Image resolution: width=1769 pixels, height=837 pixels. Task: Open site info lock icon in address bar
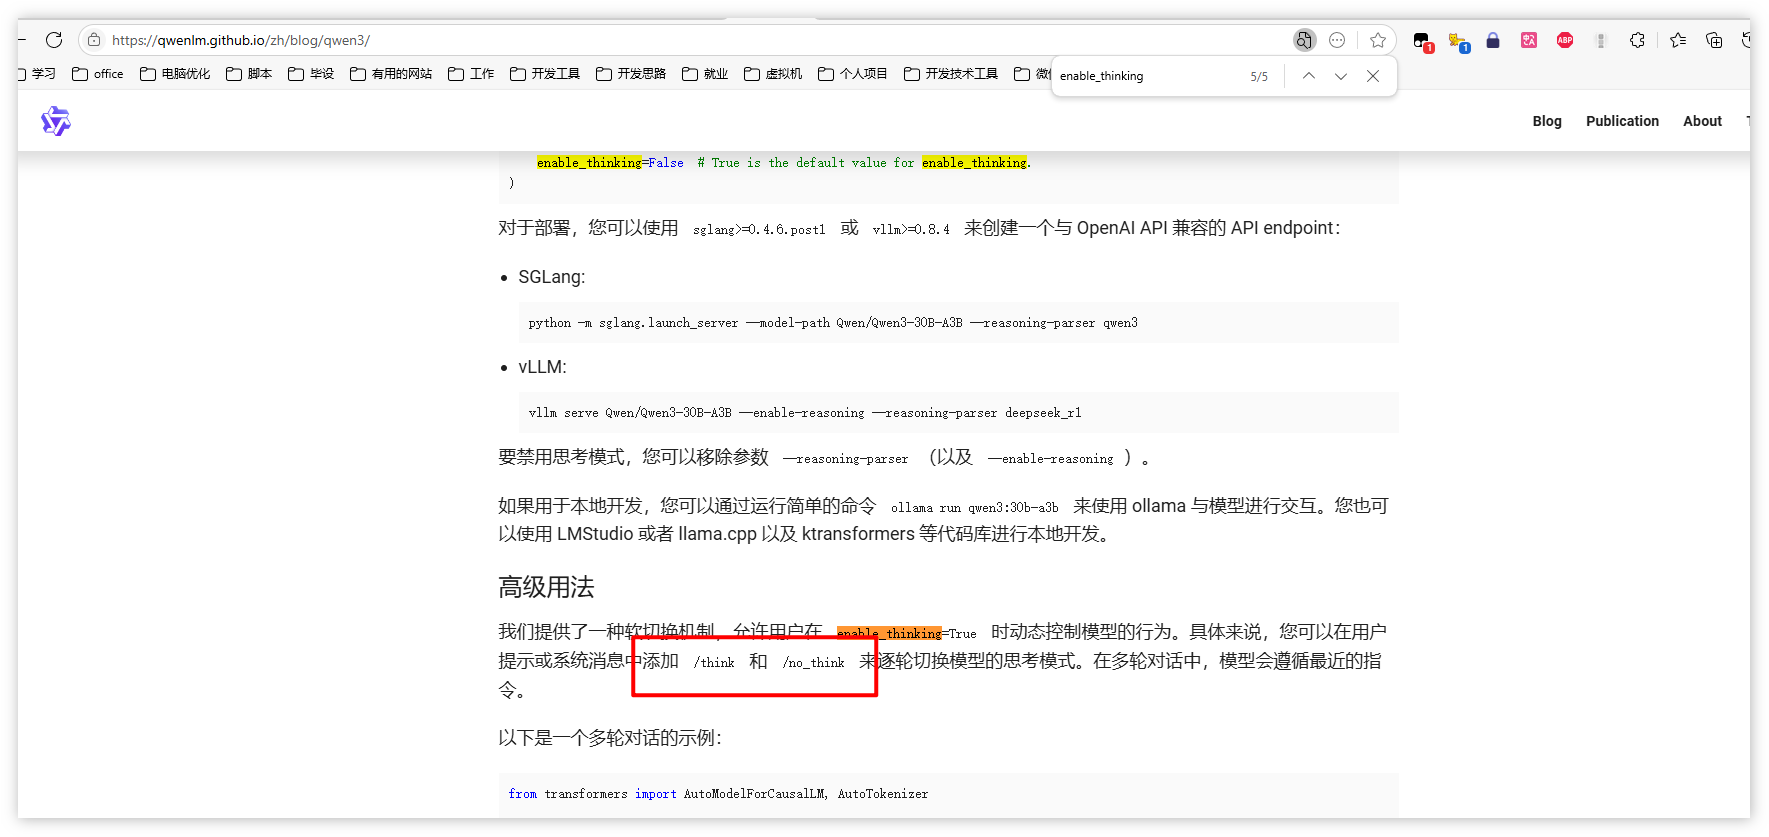94,40
